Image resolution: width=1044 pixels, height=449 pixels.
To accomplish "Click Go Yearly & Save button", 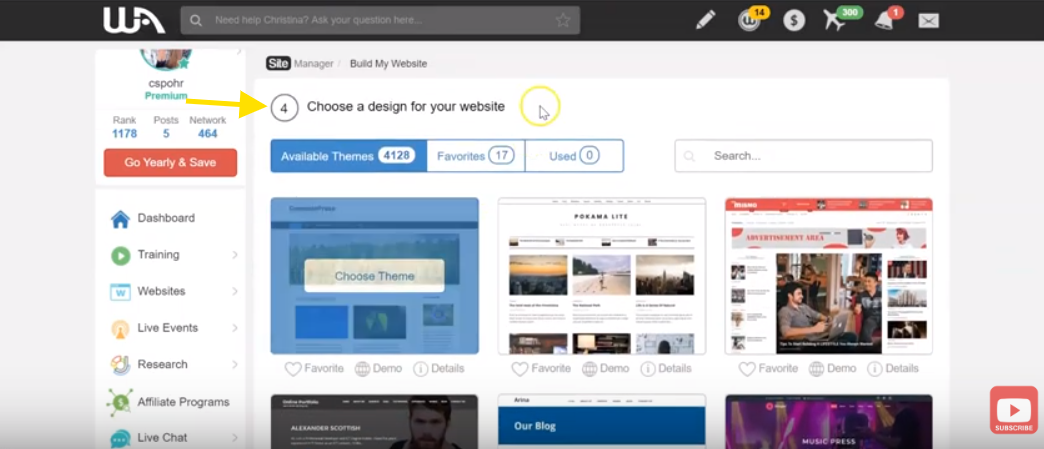I will (170, 163).
